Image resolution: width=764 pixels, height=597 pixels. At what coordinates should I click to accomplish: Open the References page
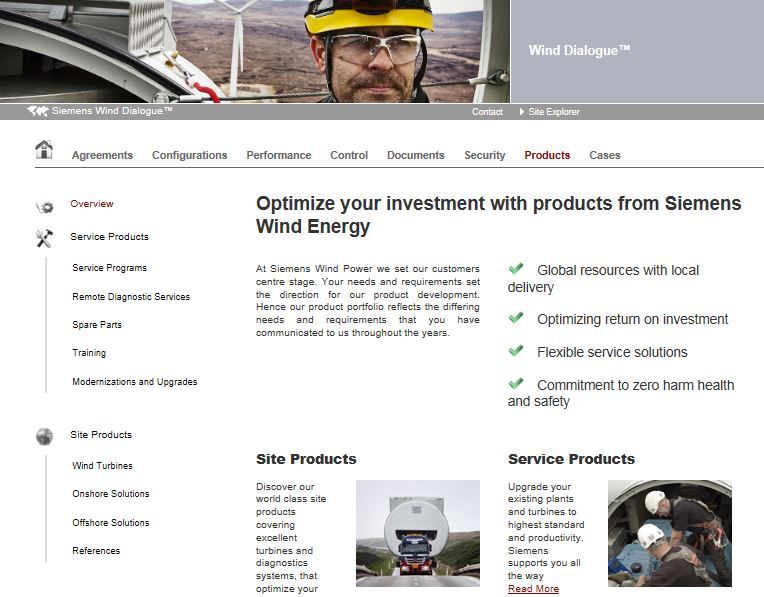[96, 551]
